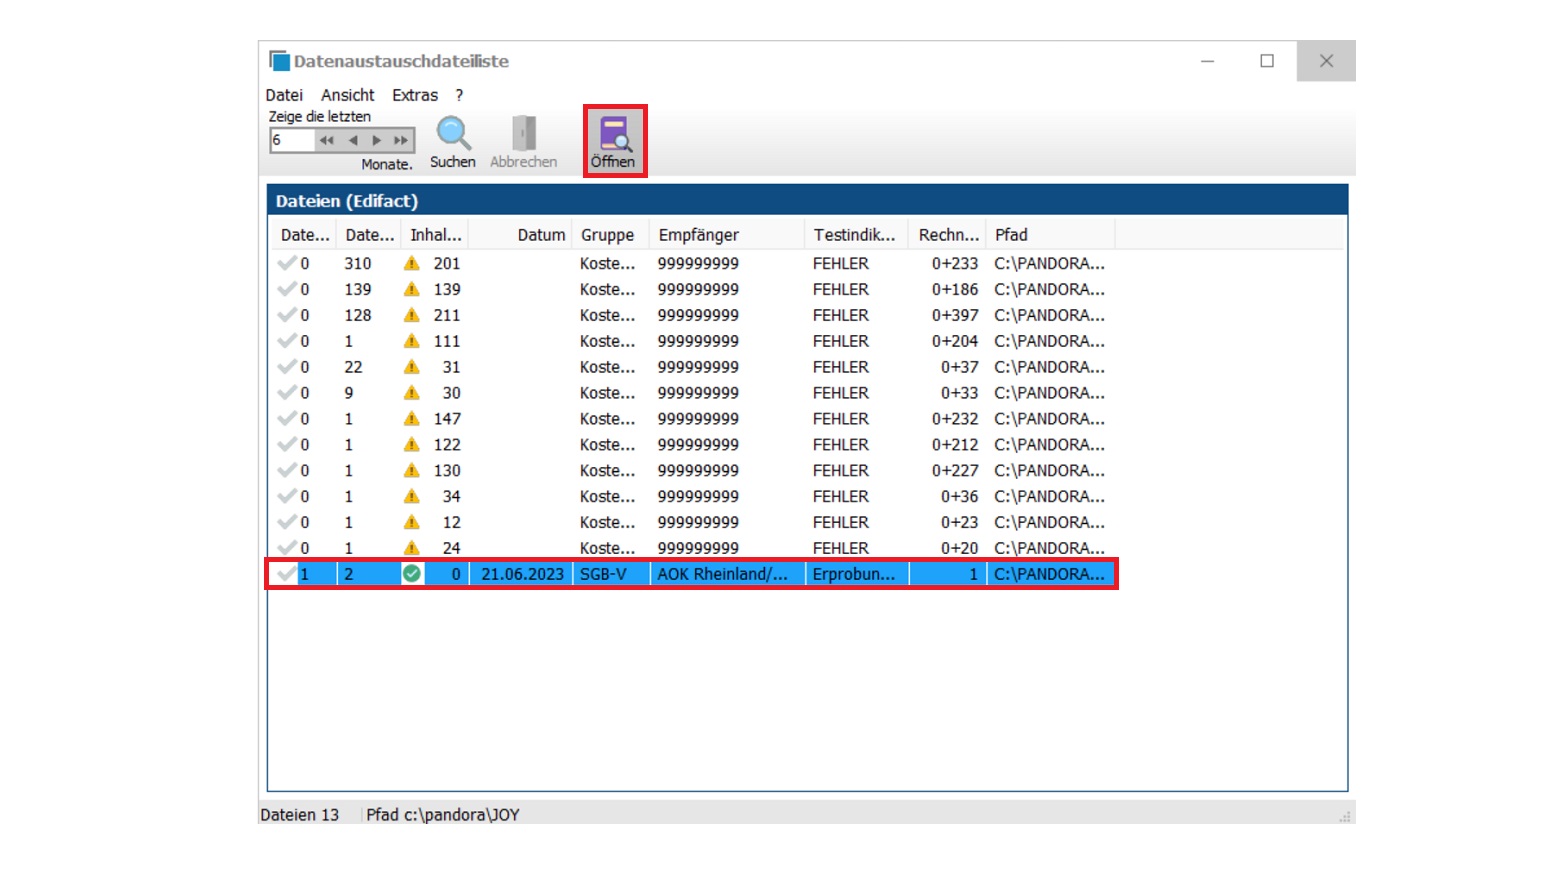The height and width of the screenshot is (872, 1568).
Task: Click the warning icon in the row with 0+36
Action: (411, 497)
